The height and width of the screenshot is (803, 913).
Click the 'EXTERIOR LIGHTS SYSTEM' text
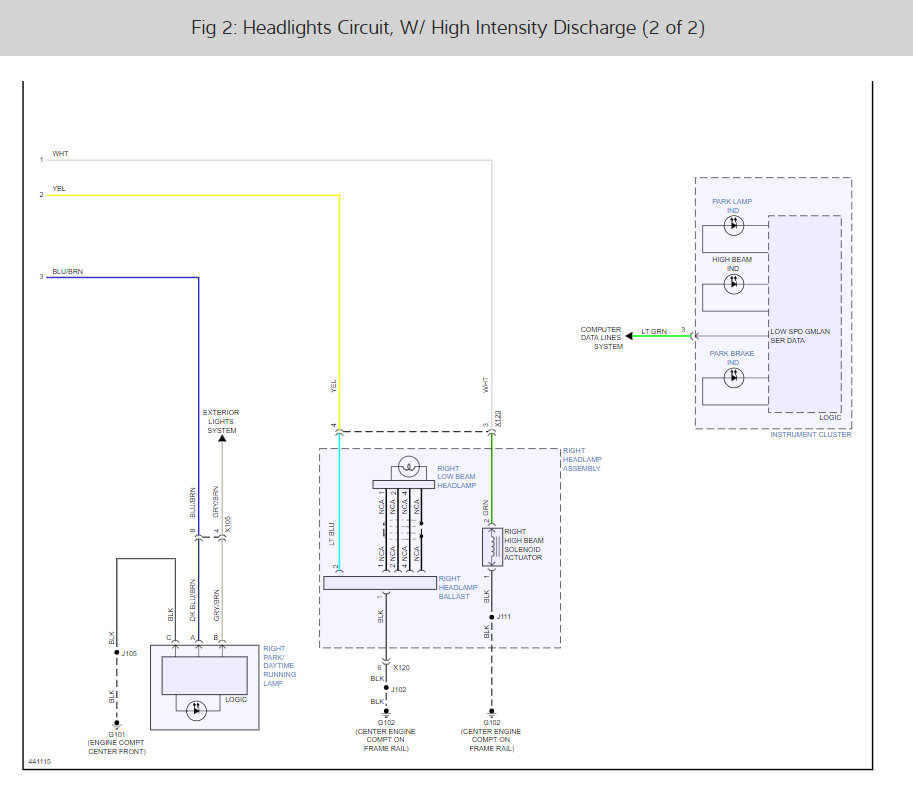click(x=221, y=422)
